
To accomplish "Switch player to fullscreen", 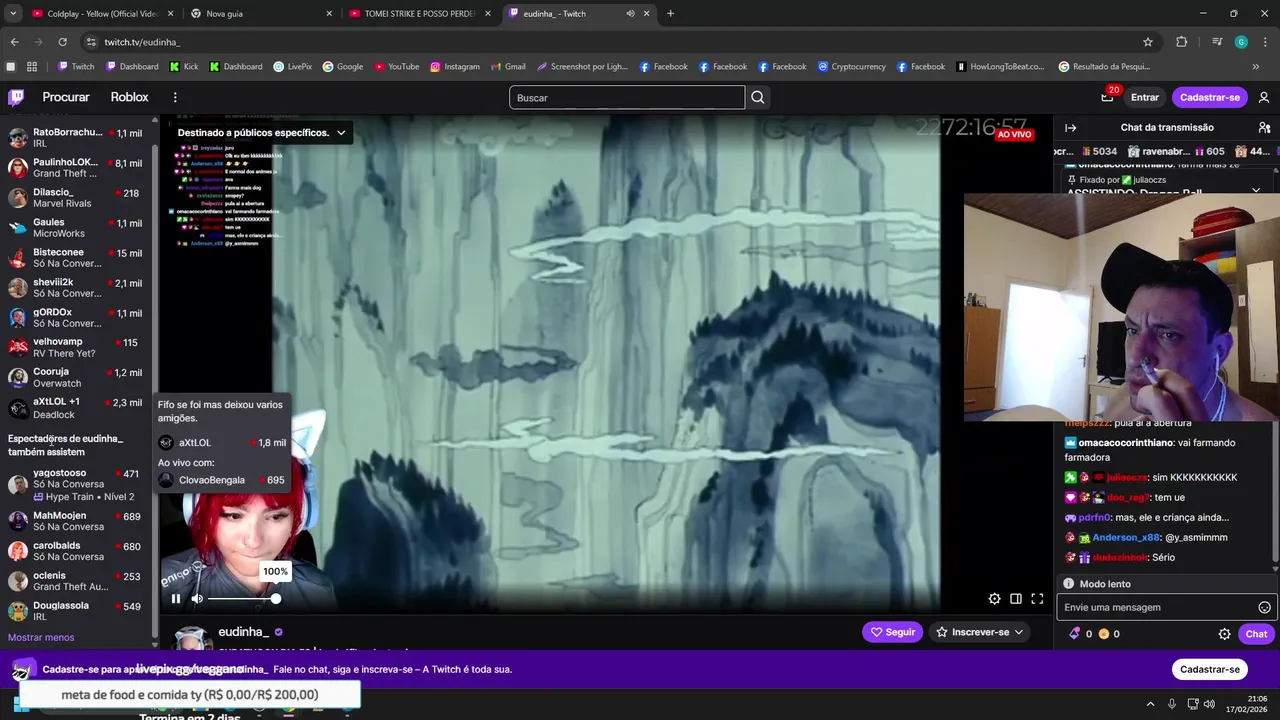I will (1037, 599).
